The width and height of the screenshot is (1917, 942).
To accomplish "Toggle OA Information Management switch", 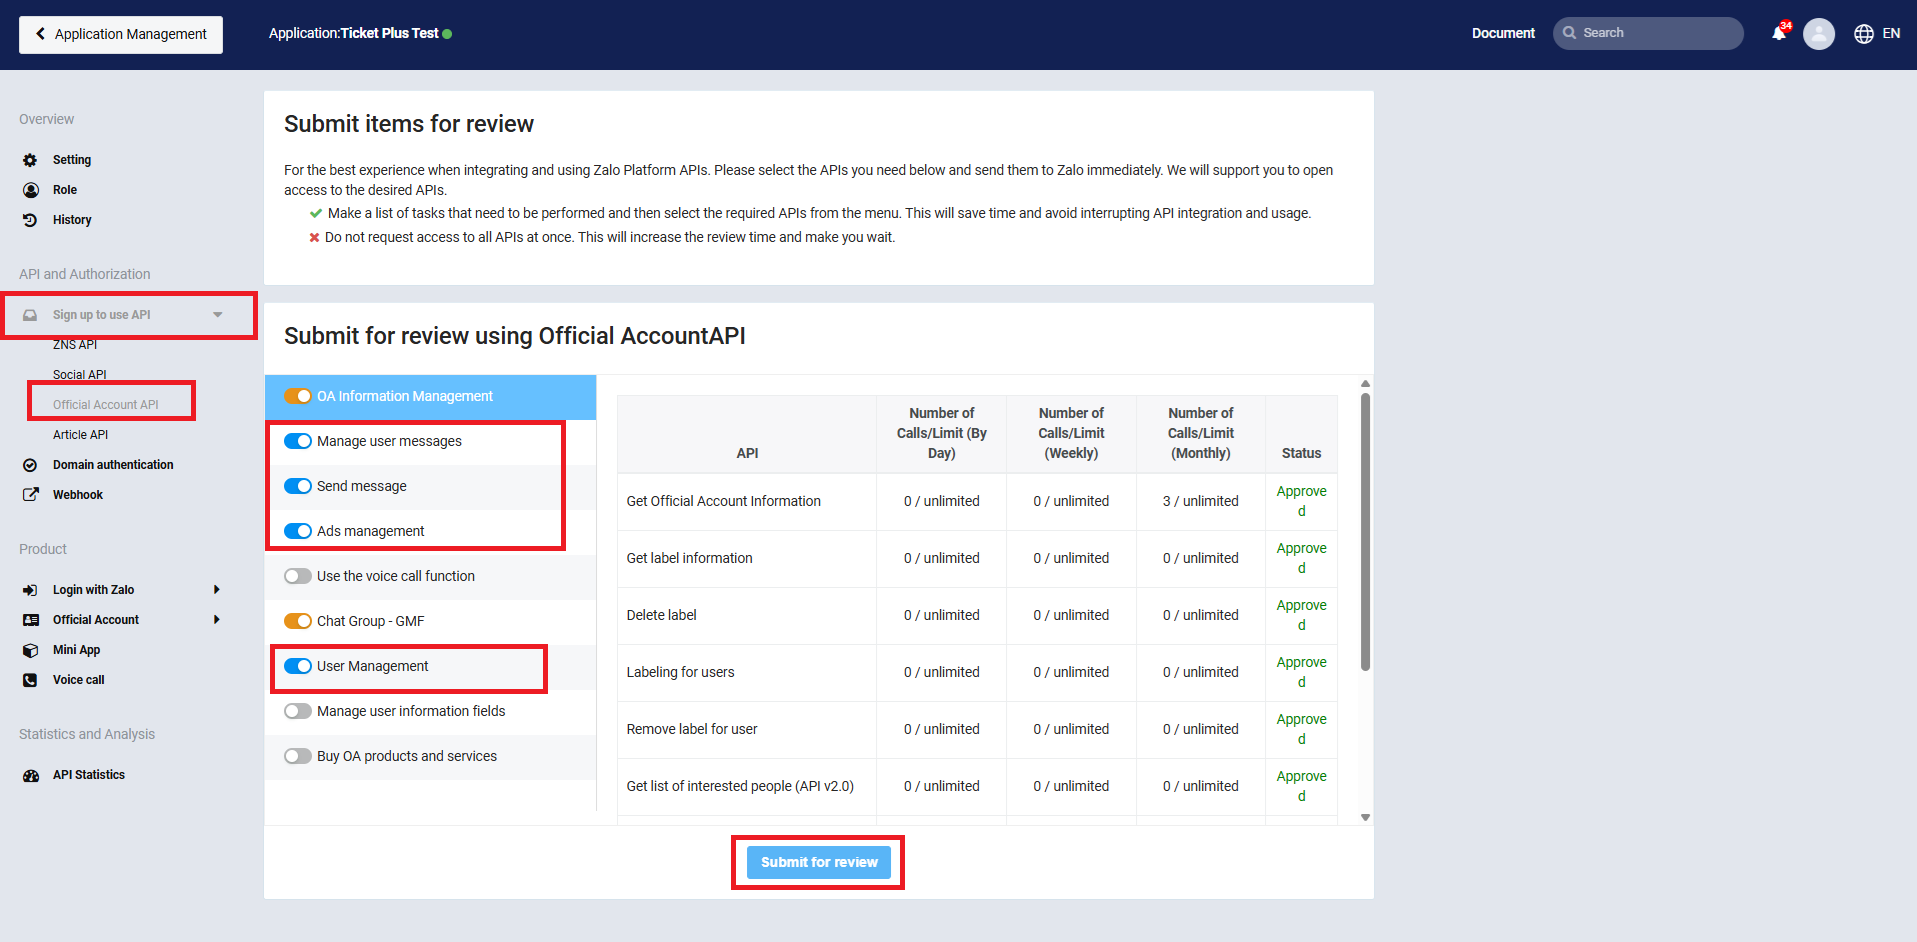I will click(298, 396).
